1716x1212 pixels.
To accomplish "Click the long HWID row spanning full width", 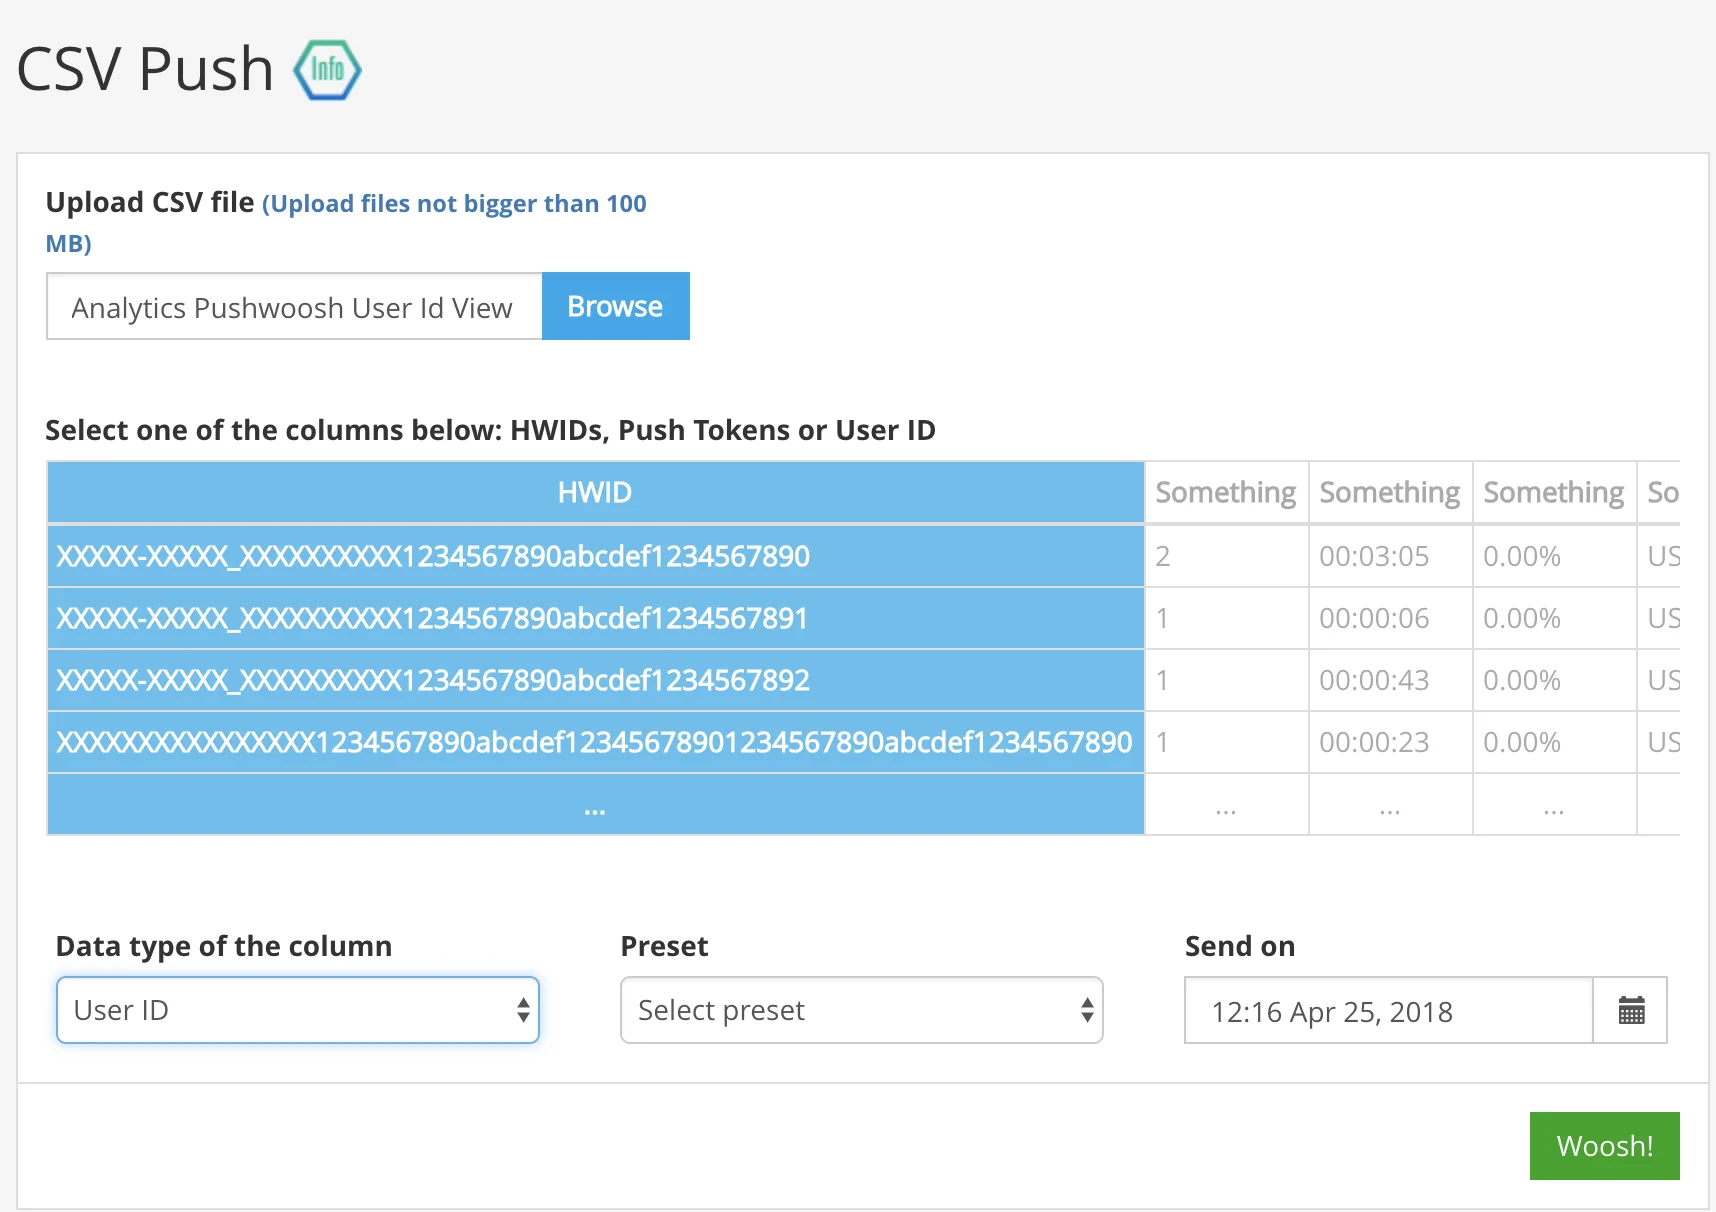I will (595, 742).
